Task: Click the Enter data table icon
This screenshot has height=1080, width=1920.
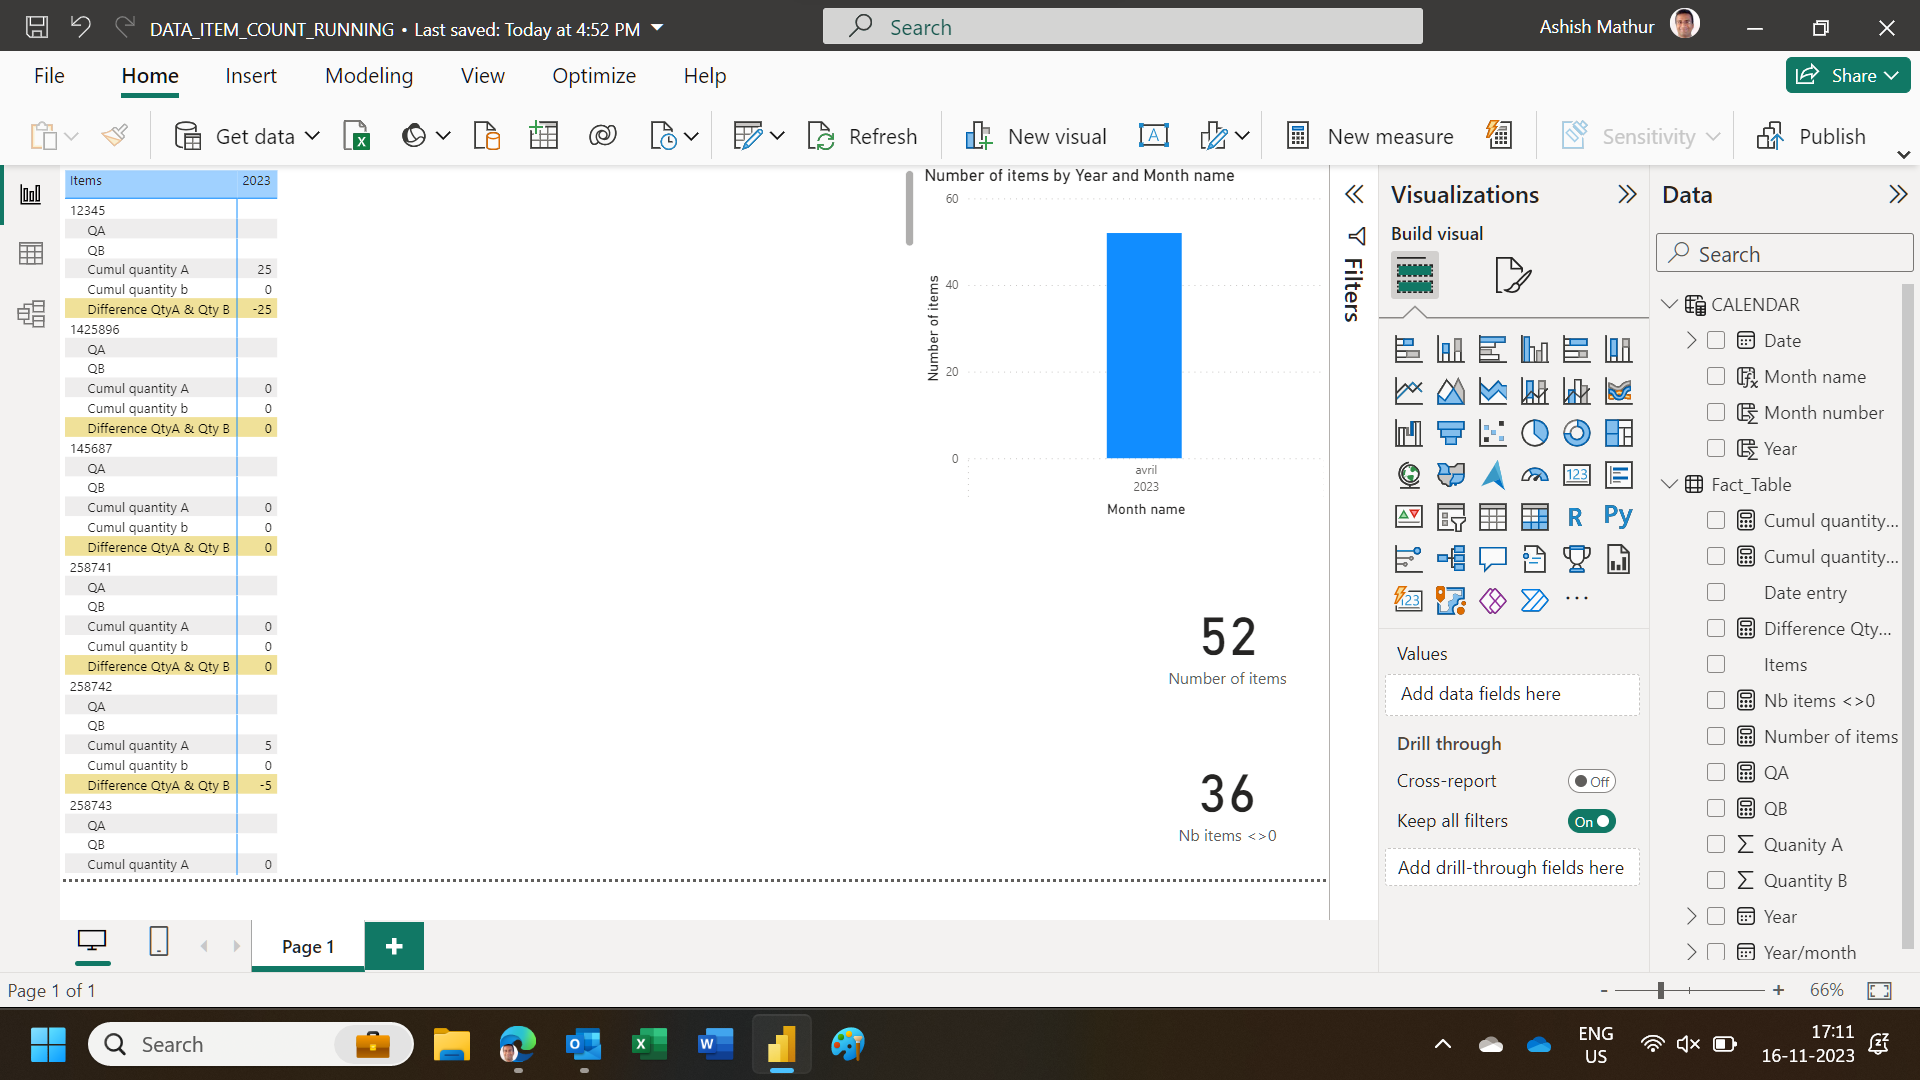Action: (544, 136)
